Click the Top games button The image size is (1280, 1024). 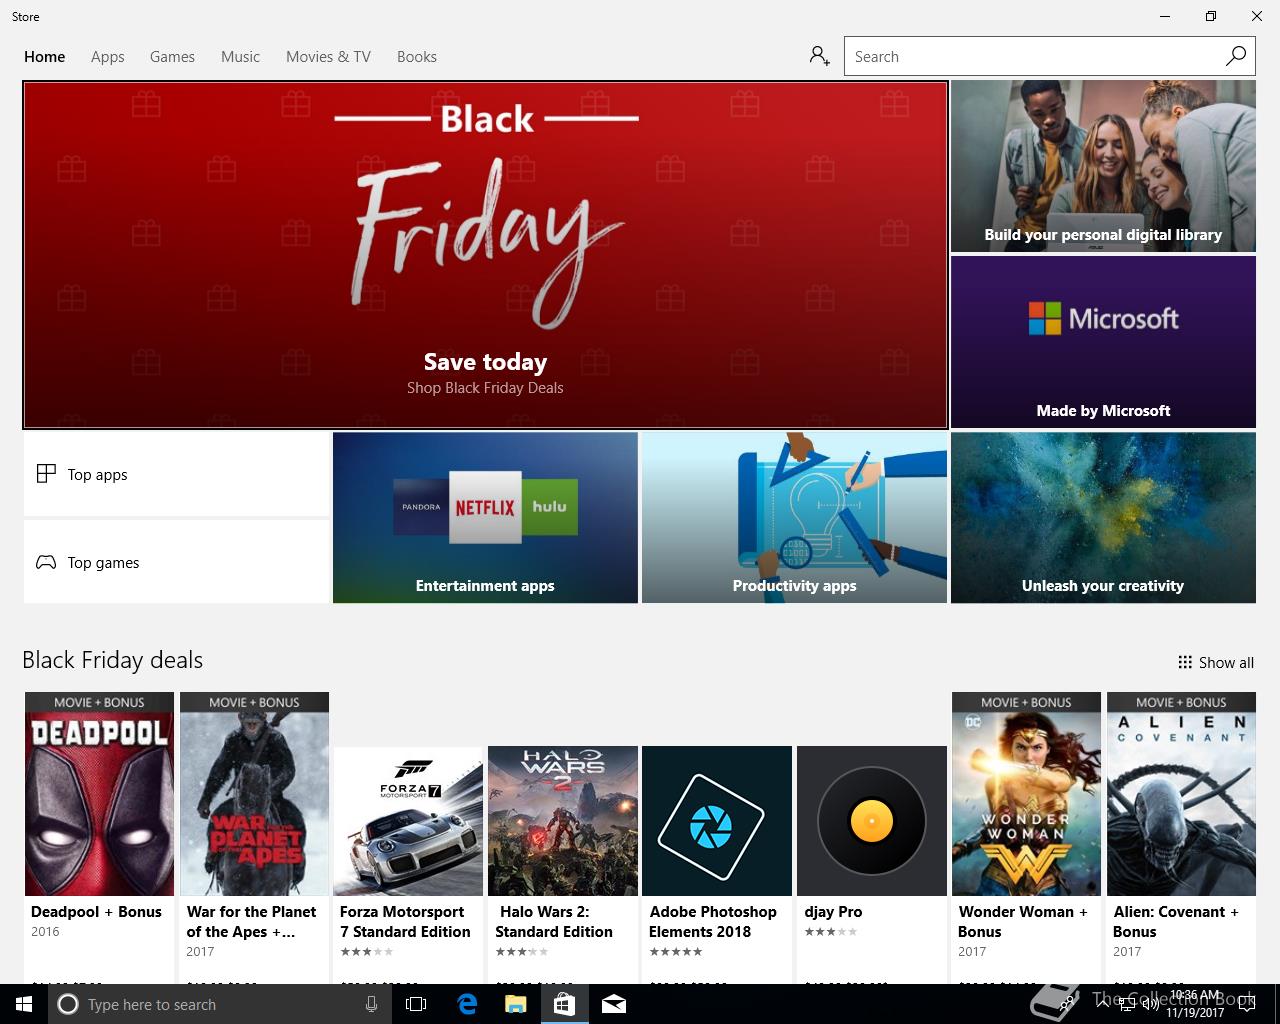coord(177,562)
